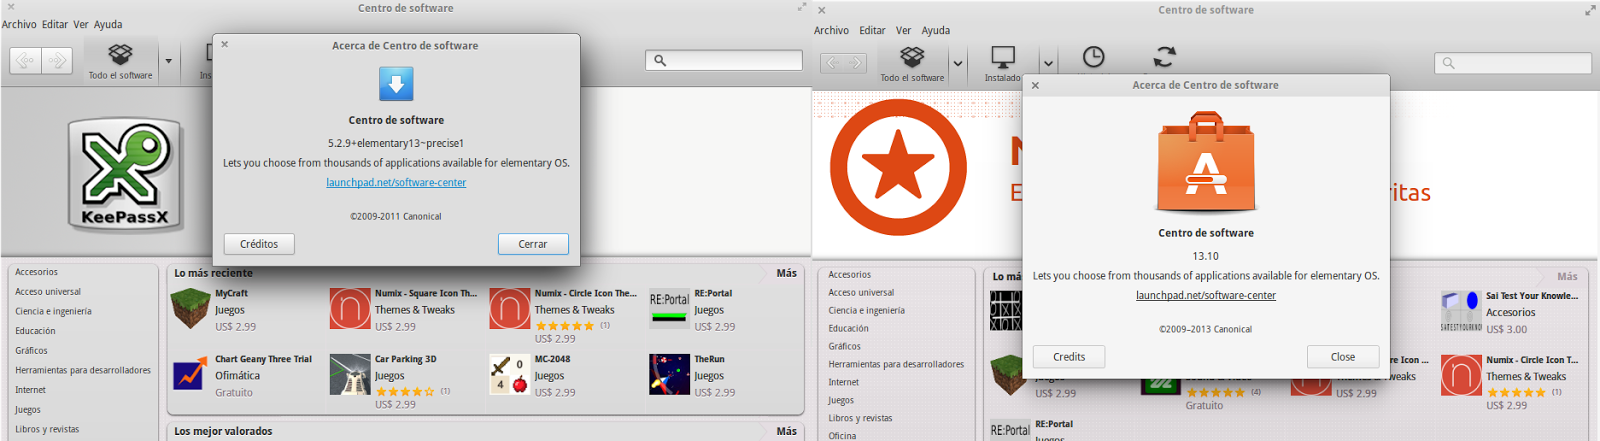Select Educación category in left window
The image size is (1600, 441).
coord(35,331)
